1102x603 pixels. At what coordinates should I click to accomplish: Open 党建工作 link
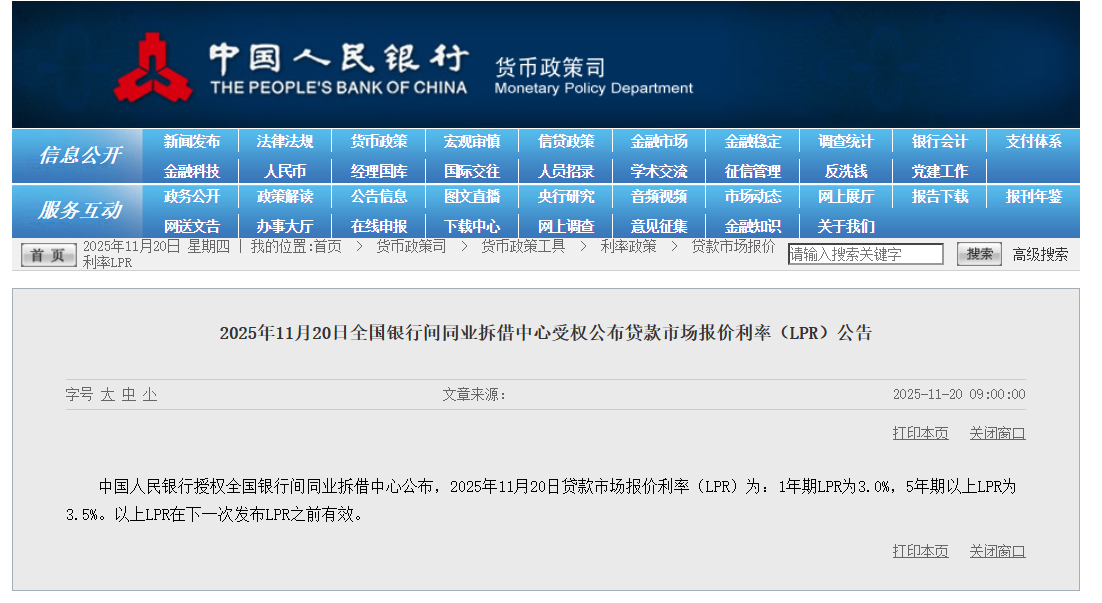click(940, 171)
